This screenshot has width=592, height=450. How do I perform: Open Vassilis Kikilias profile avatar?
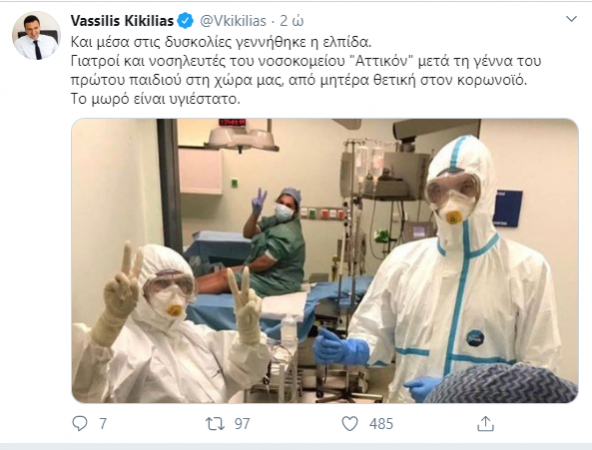[x=36, y=36]
